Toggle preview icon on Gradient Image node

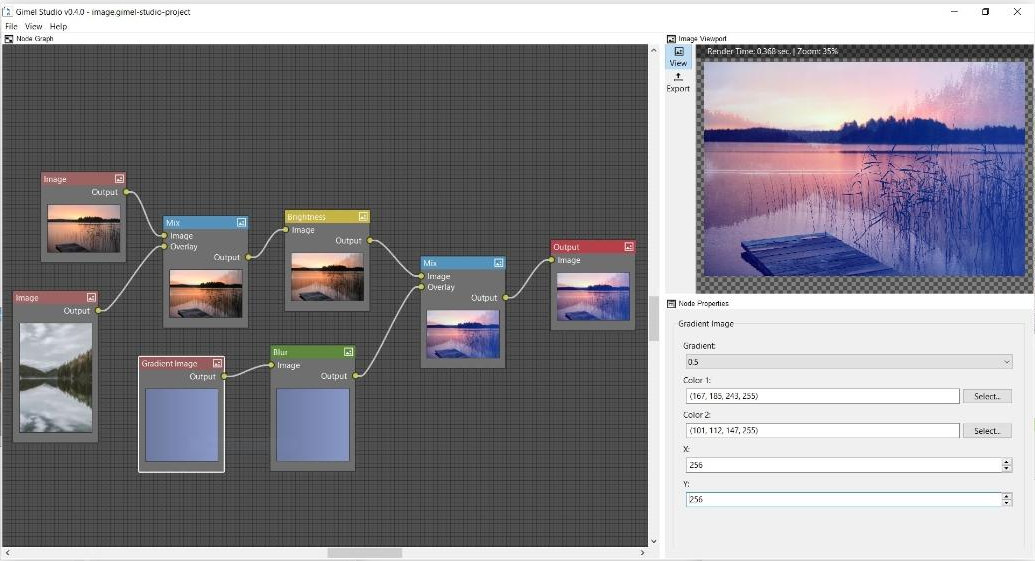(217, 364)
